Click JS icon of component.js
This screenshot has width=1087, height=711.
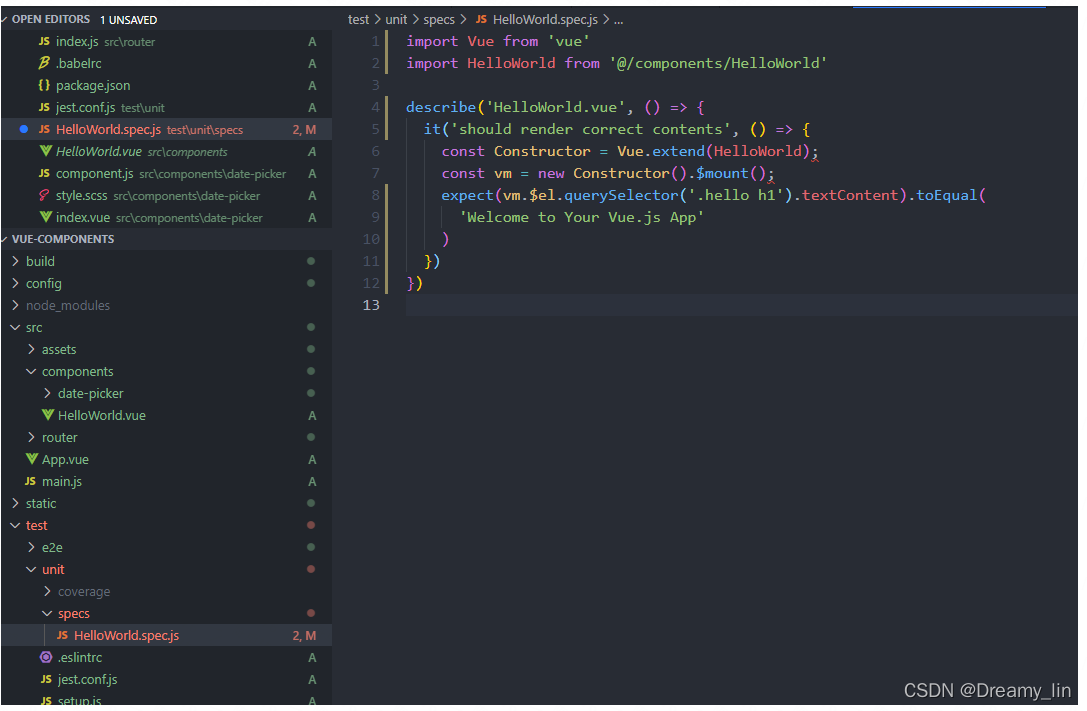click(x=44, y=173)
